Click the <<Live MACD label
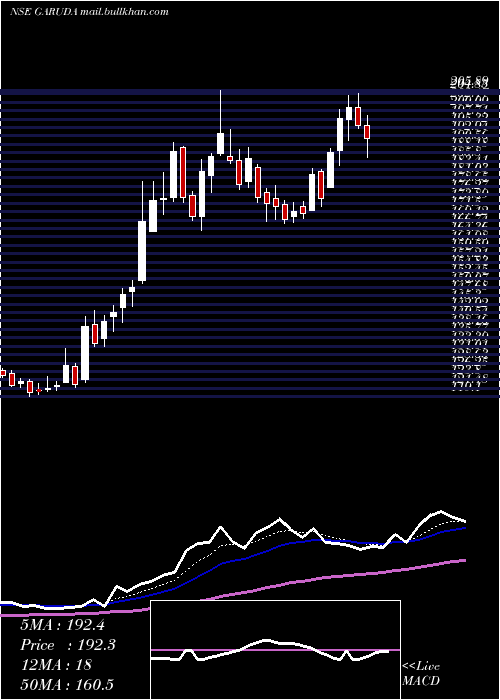This screenshot has height=700, width=500. [421, 674]
